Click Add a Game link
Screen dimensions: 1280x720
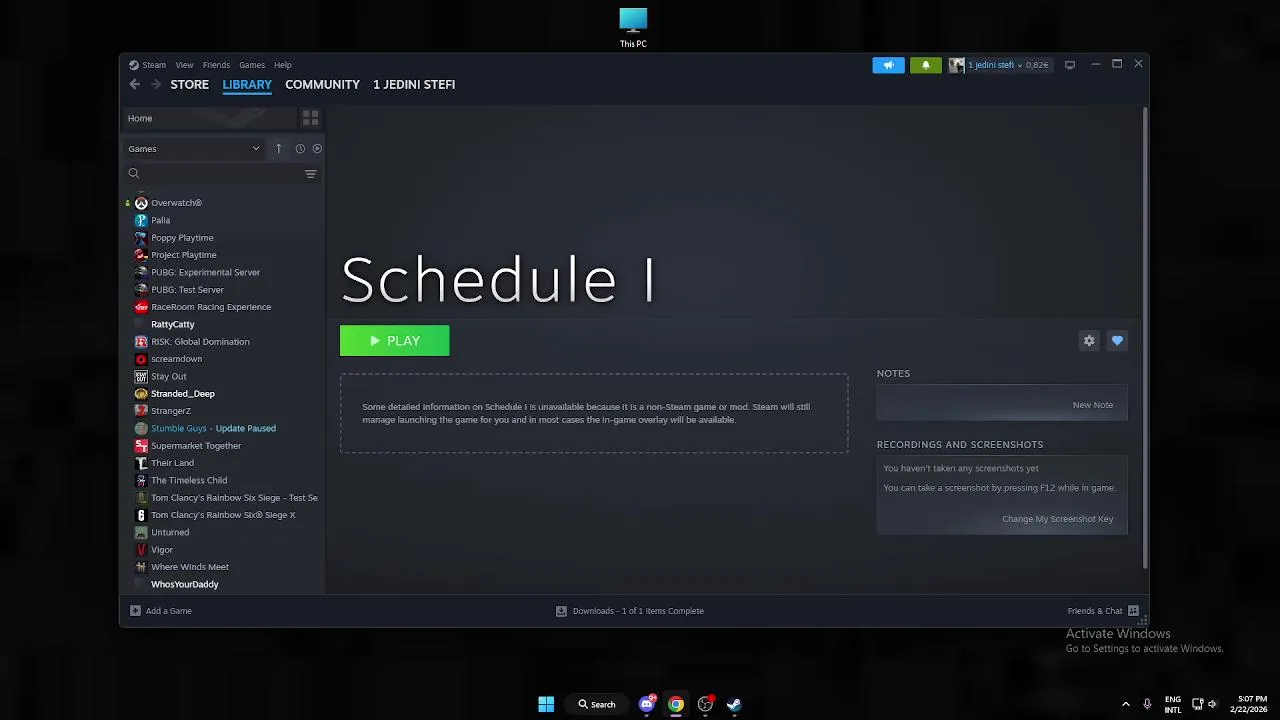(168, 611)
